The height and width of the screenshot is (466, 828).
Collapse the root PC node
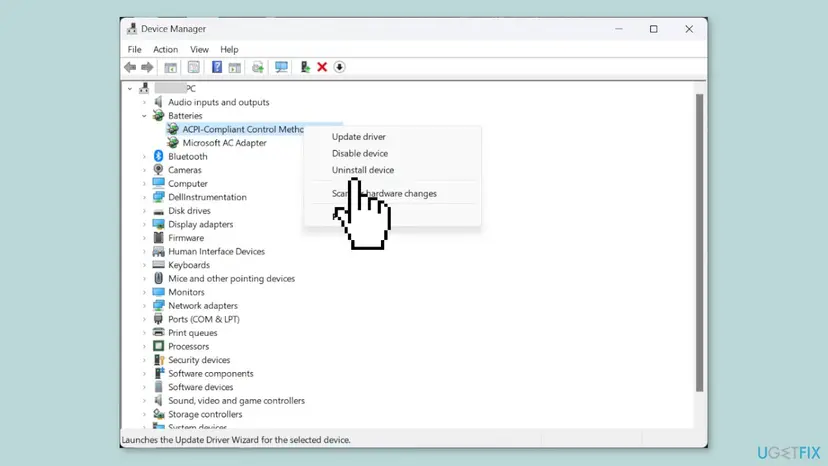click(x=130, y=88)
